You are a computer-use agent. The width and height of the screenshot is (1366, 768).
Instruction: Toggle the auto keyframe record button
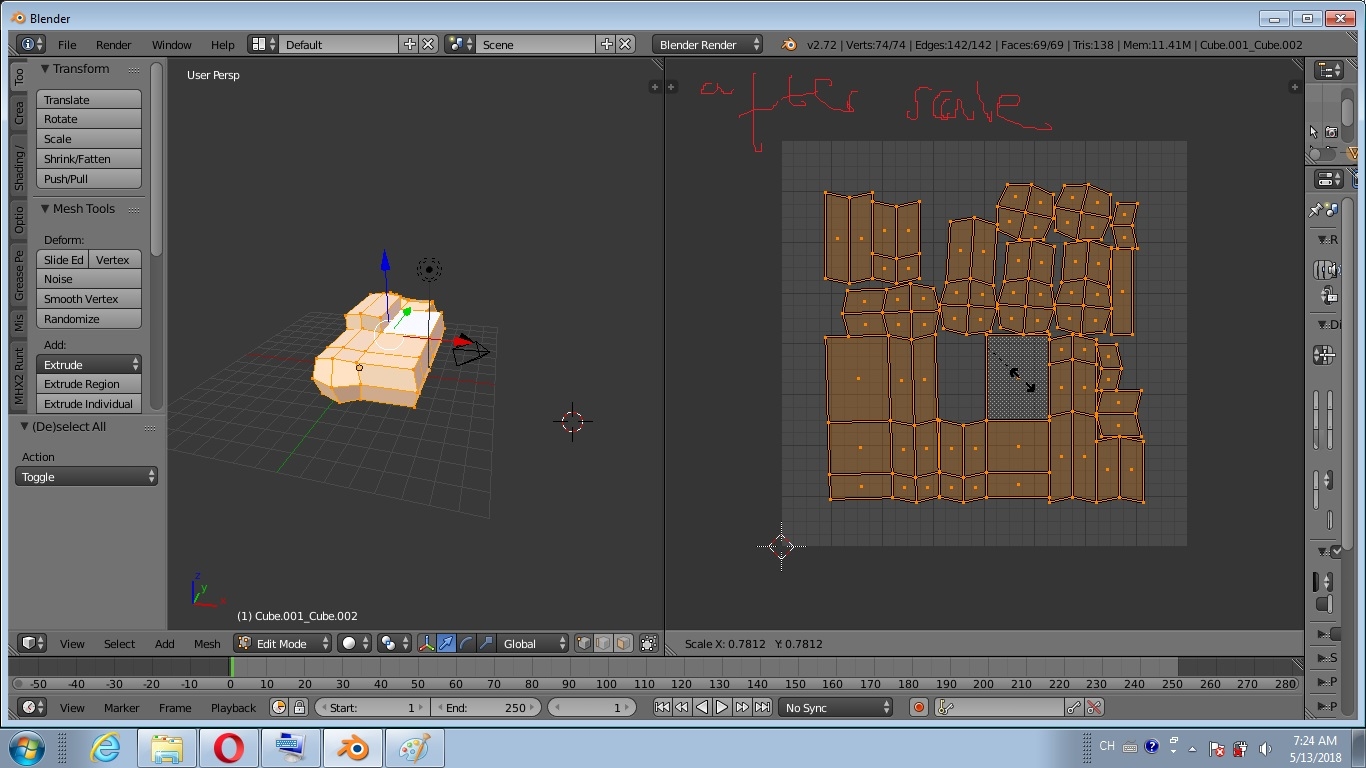point(919,707)
